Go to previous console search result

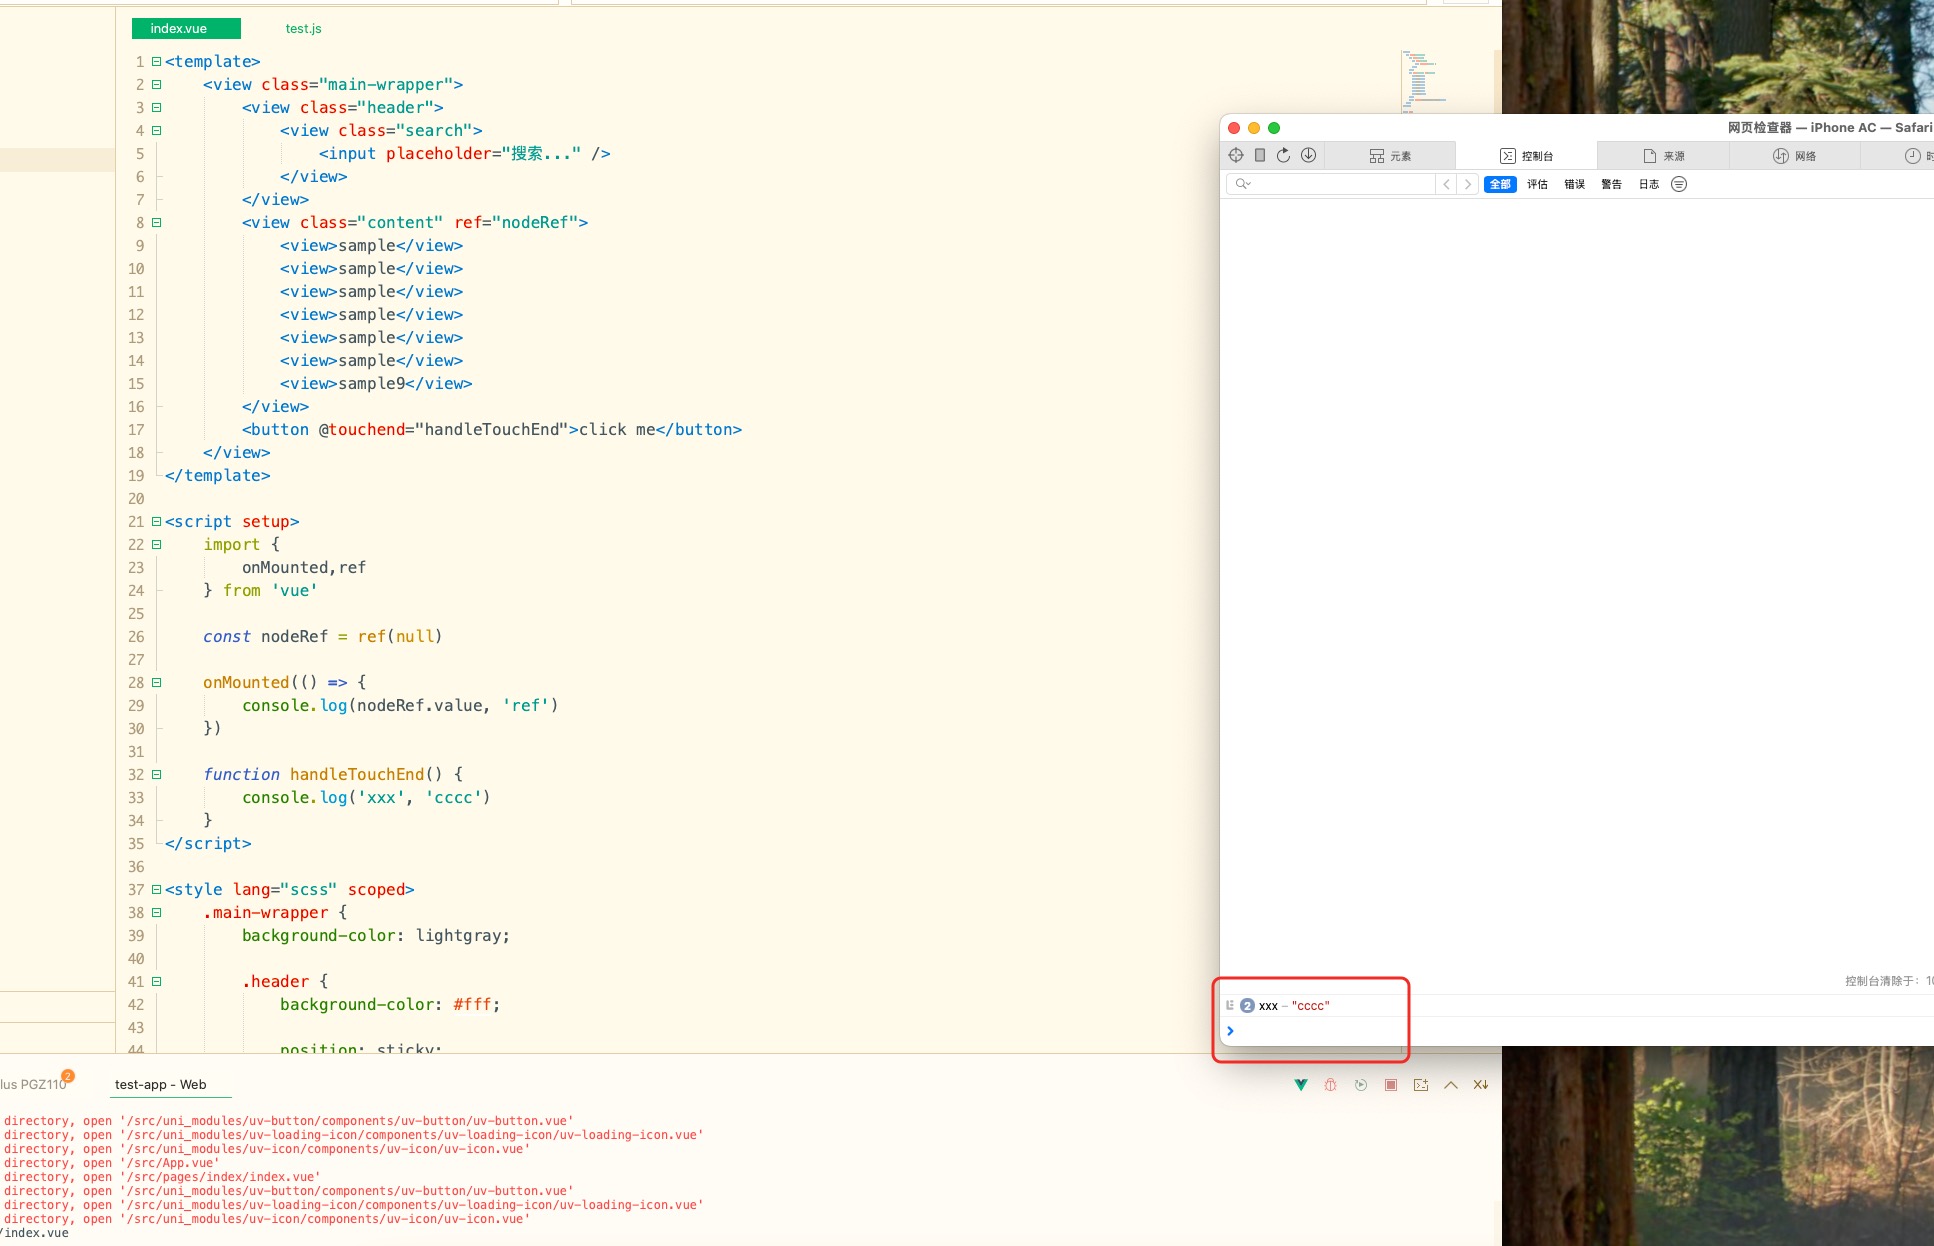pyautogui.click(x=1446, y=184)
